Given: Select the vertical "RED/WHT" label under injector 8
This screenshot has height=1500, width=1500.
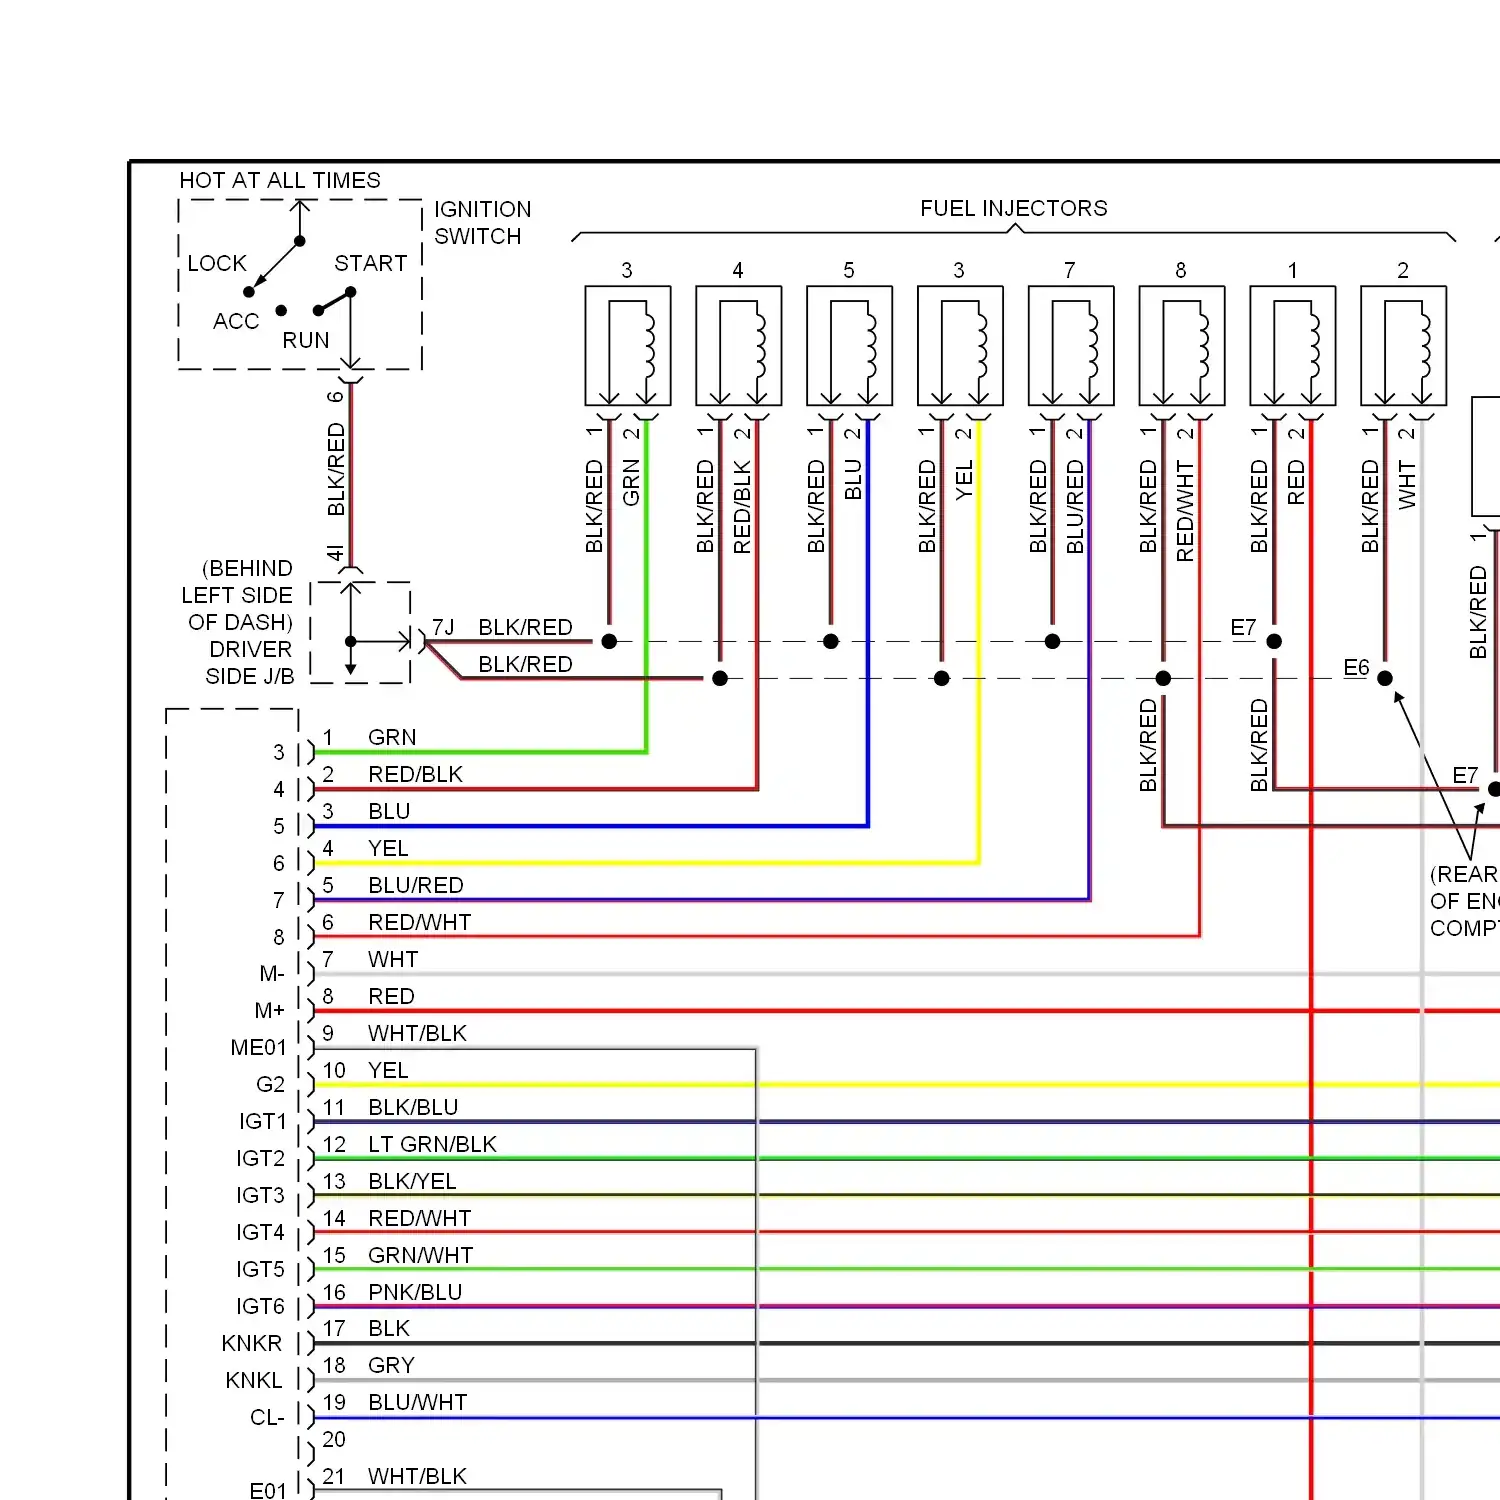Looking at the screenshot, I should tap(1185, 511).
